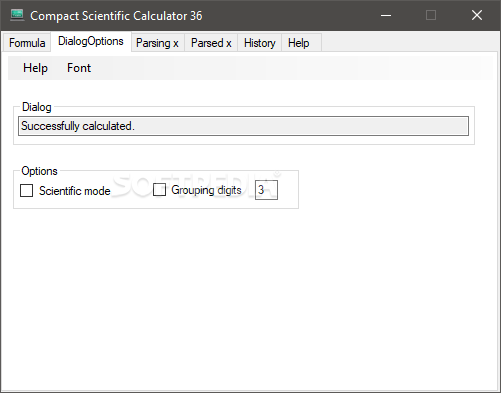Screen dimensions: 501x393
Task: Click the grouping digits number field
Action: (266, 190)
